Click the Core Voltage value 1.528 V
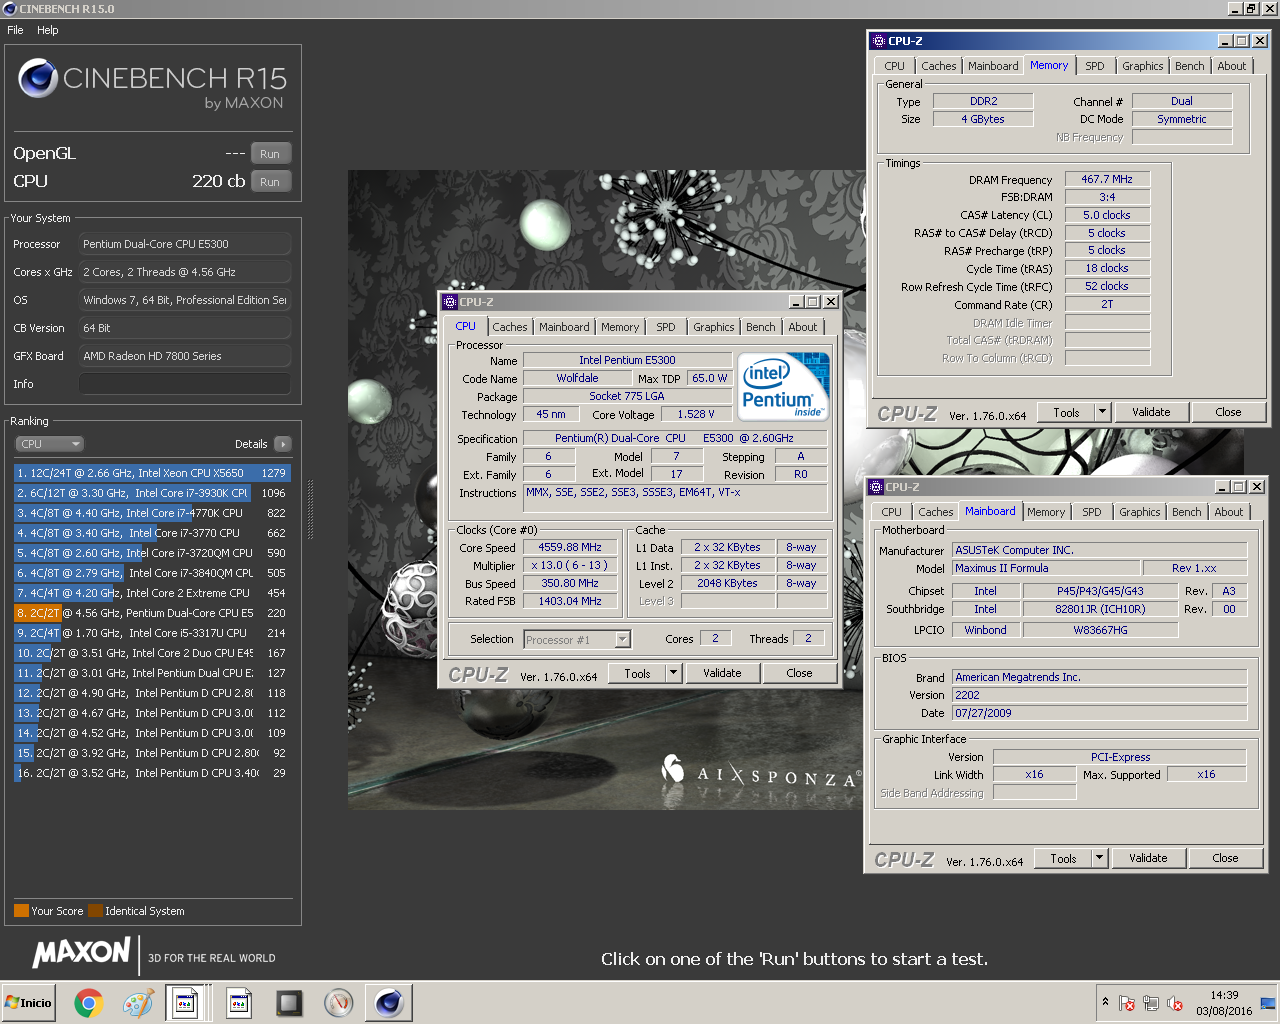Image resolution: width=1280 pixels, height=1024 pixels. [x=696, y=414]
